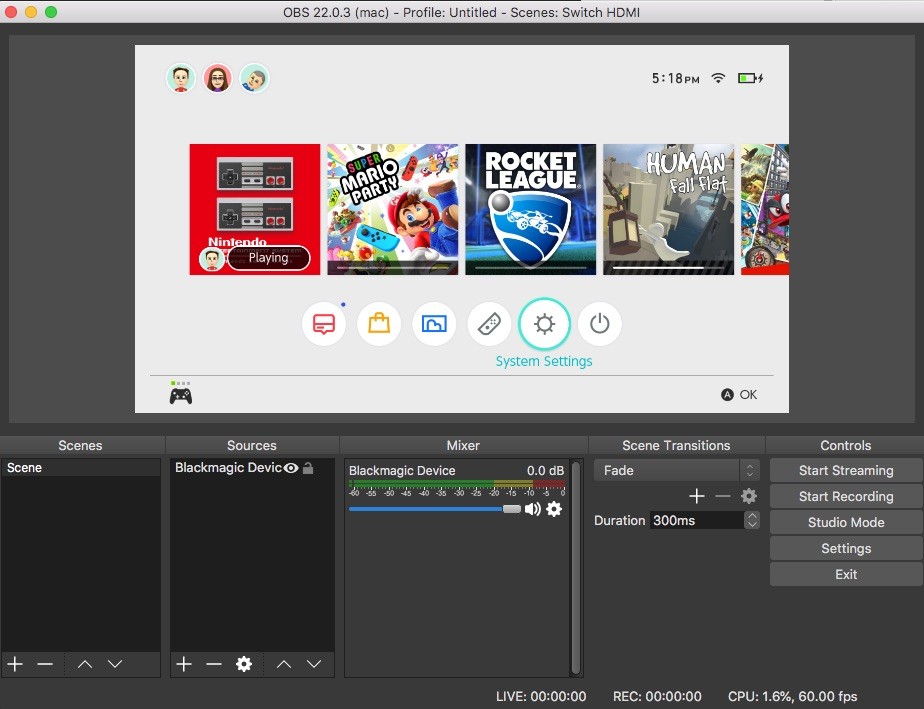Remove the selected scene with minus icon

coord(45,664)
